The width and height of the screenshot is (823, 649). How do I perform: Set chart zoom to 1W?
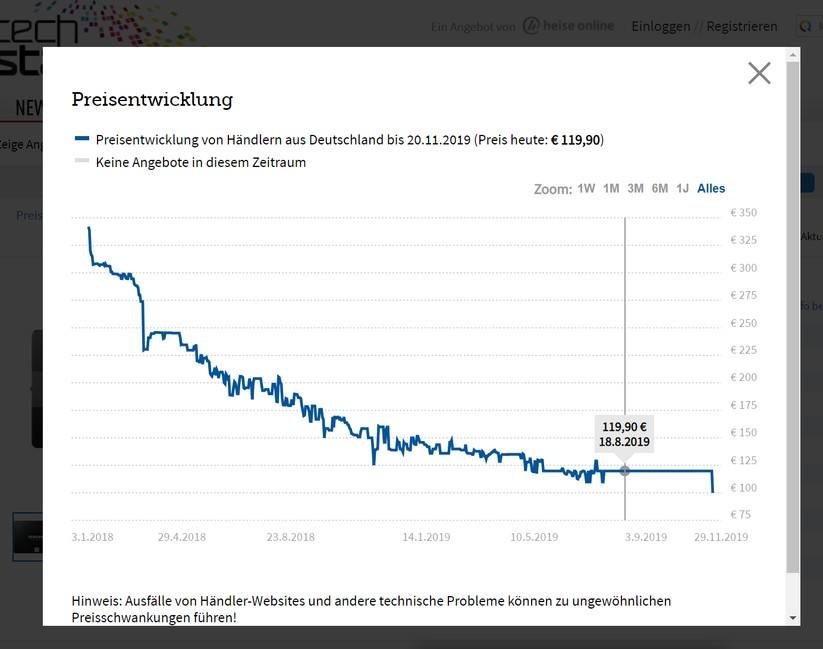coord(586,189)
